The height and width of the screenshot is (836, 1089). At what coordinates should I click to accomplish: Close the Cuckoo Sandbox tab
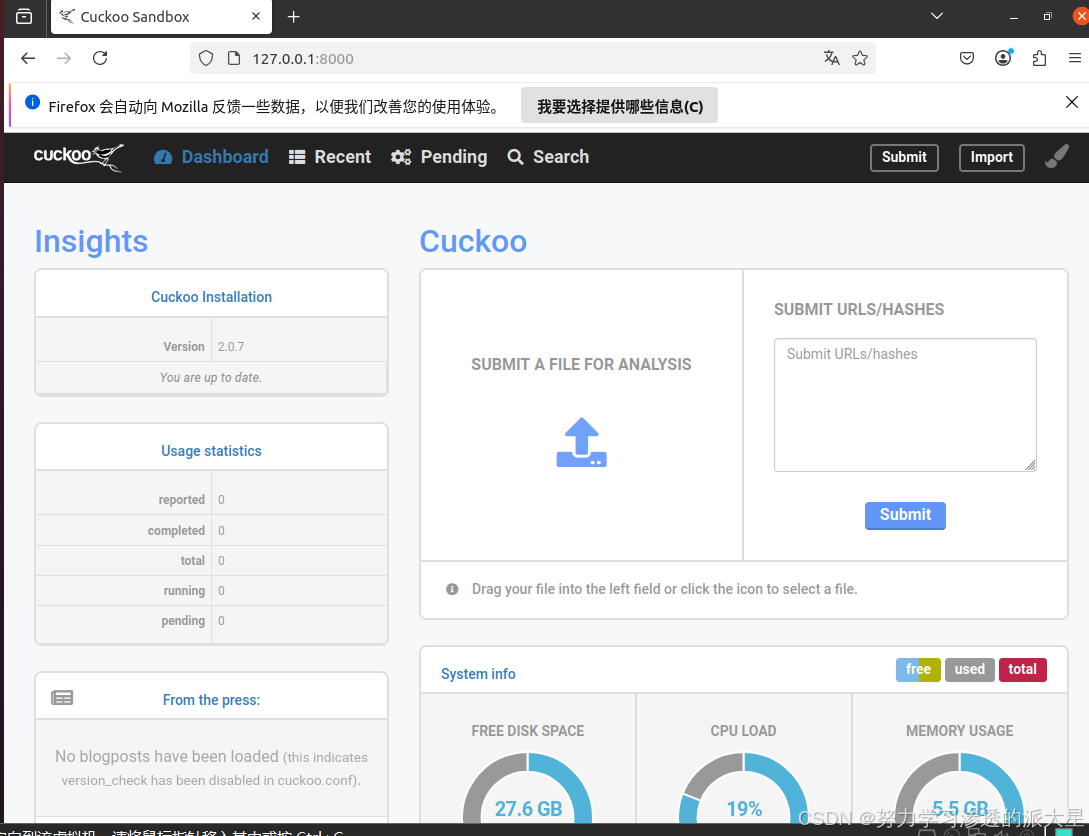pyautogui.click(x=256, y=16)
